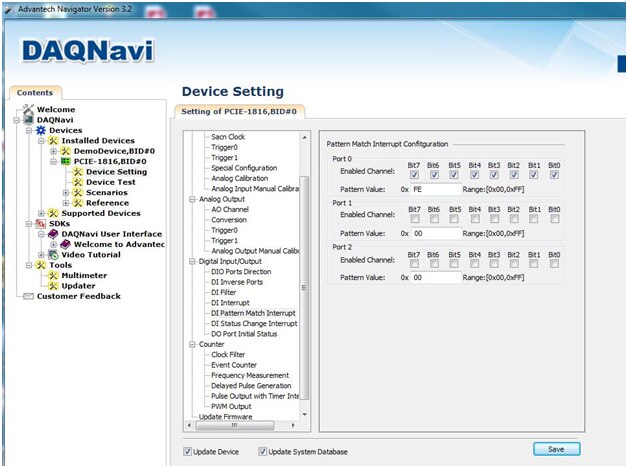The image size is (628, 468).
Task: Open the PWM Output settings
Action: (x=231, y=406)
